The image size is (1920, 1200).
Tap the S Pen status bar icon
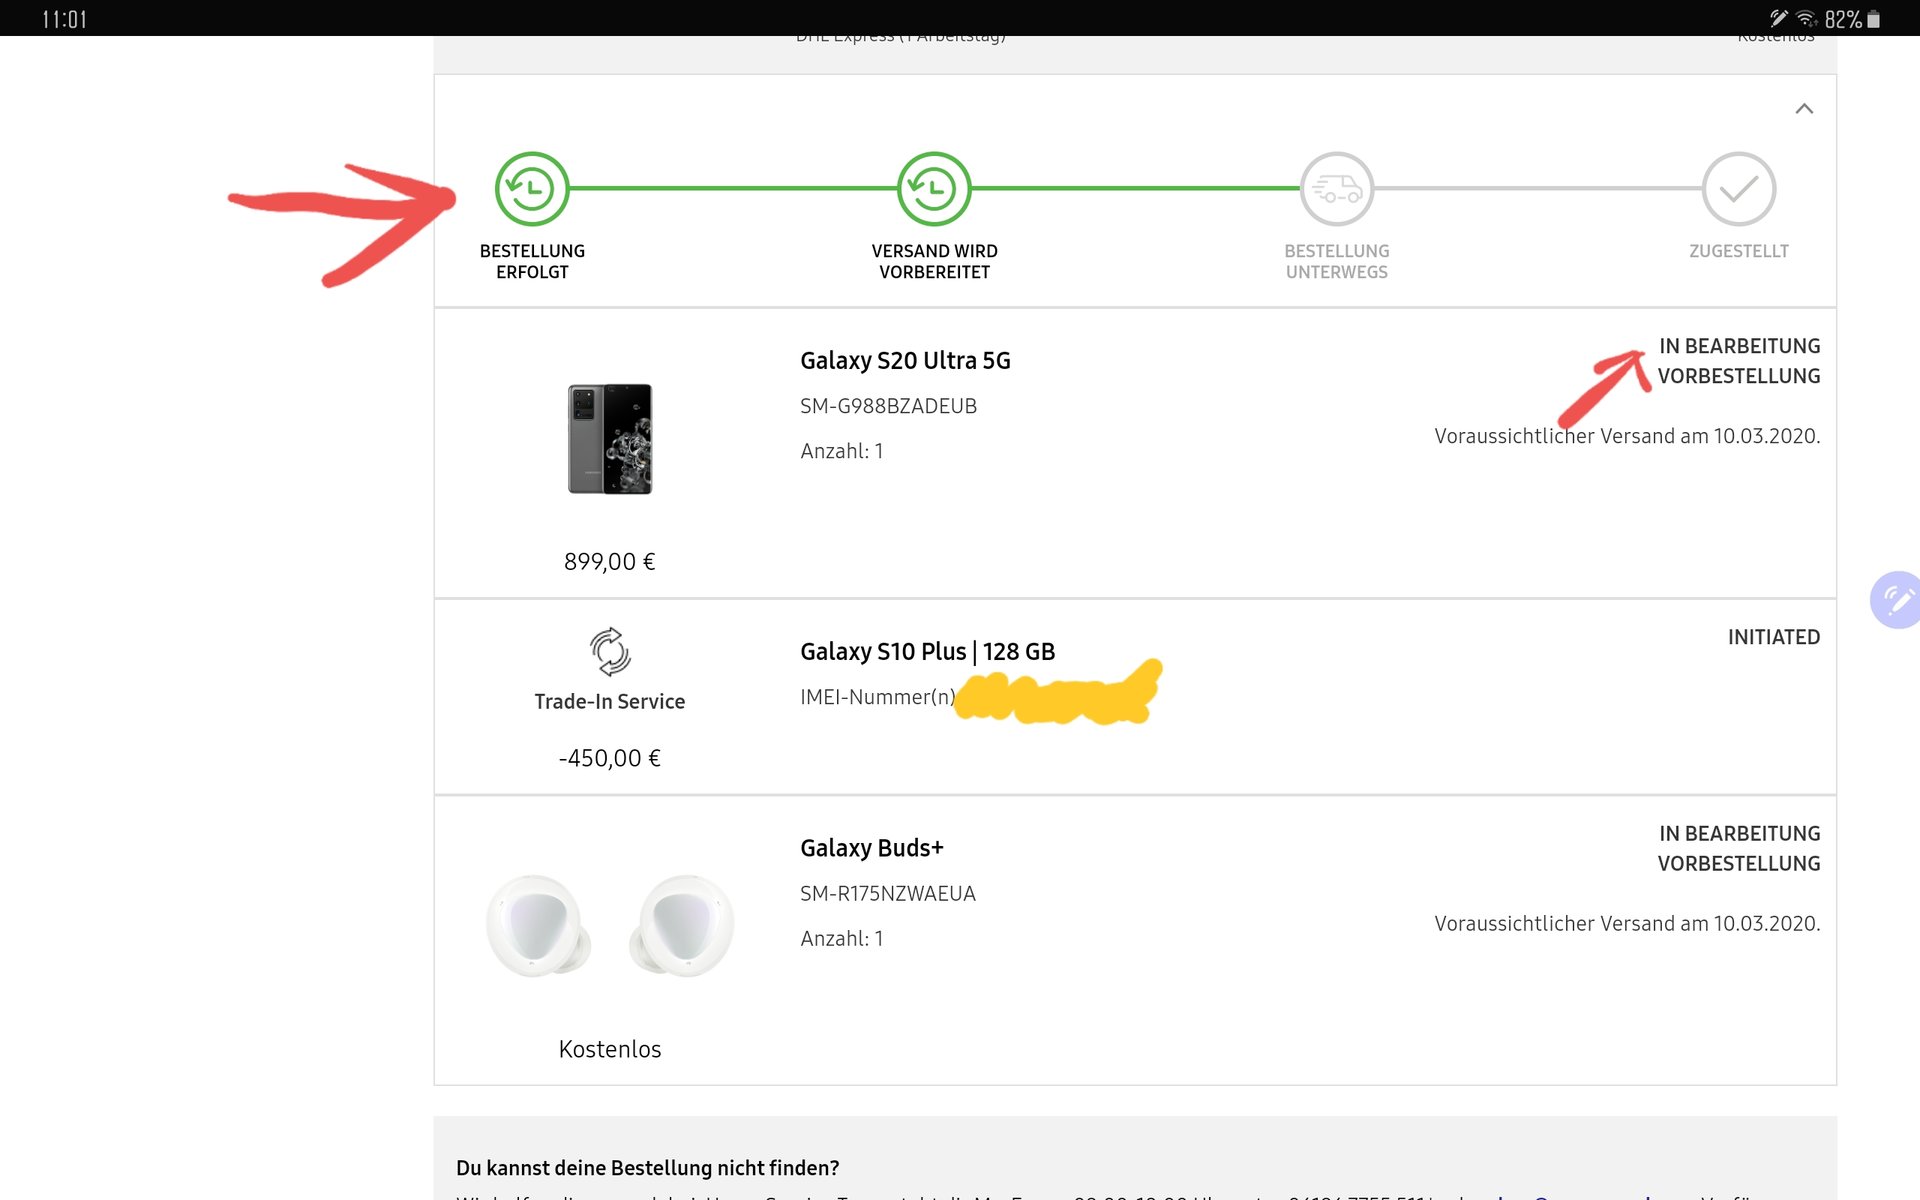[1779, 18]
